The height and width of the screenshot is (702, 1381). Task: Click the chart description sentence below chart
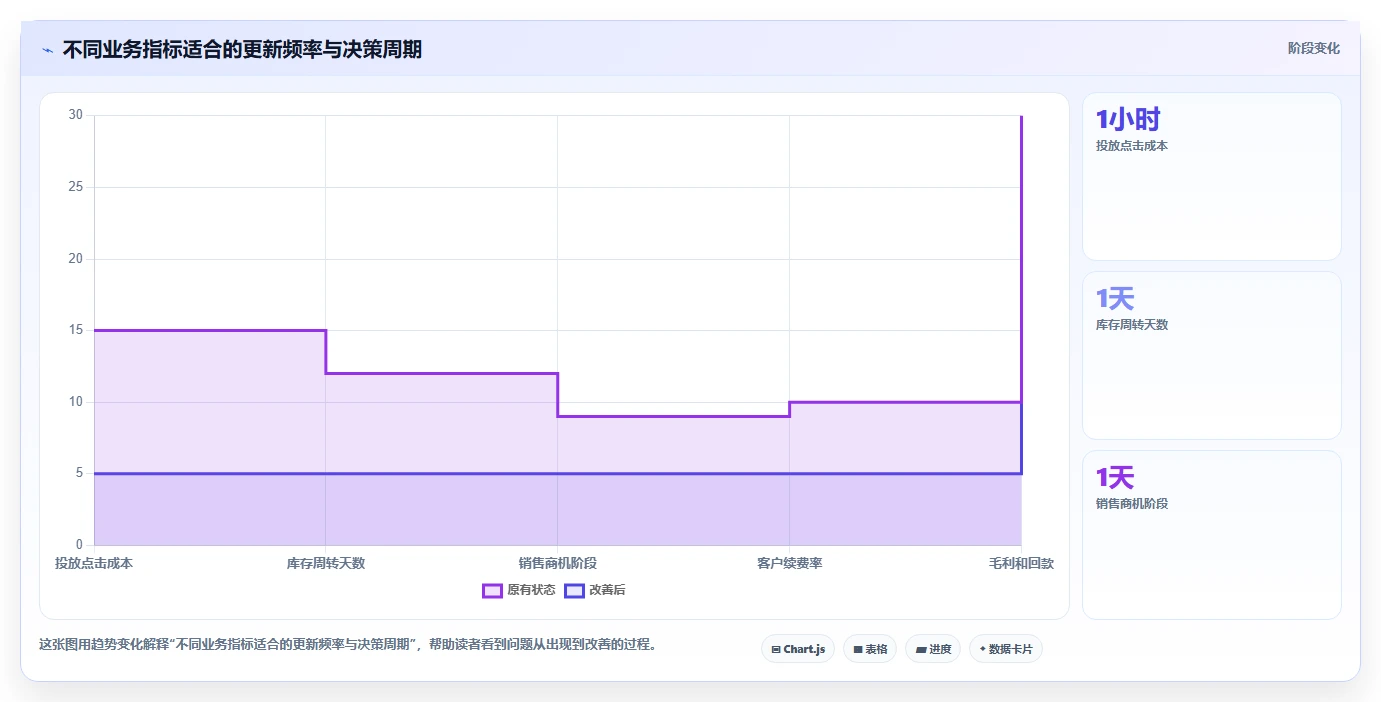350,644
